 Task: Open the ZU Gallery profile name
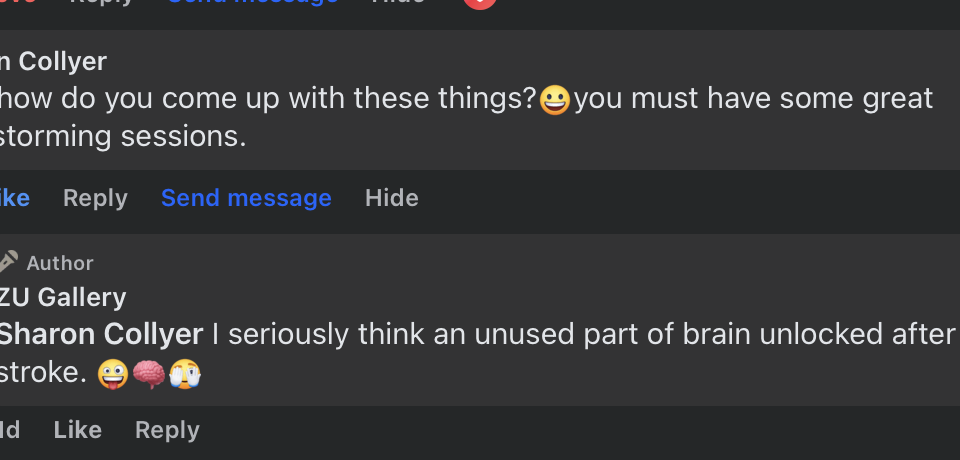pyautogui.click(x=63, y=297)
